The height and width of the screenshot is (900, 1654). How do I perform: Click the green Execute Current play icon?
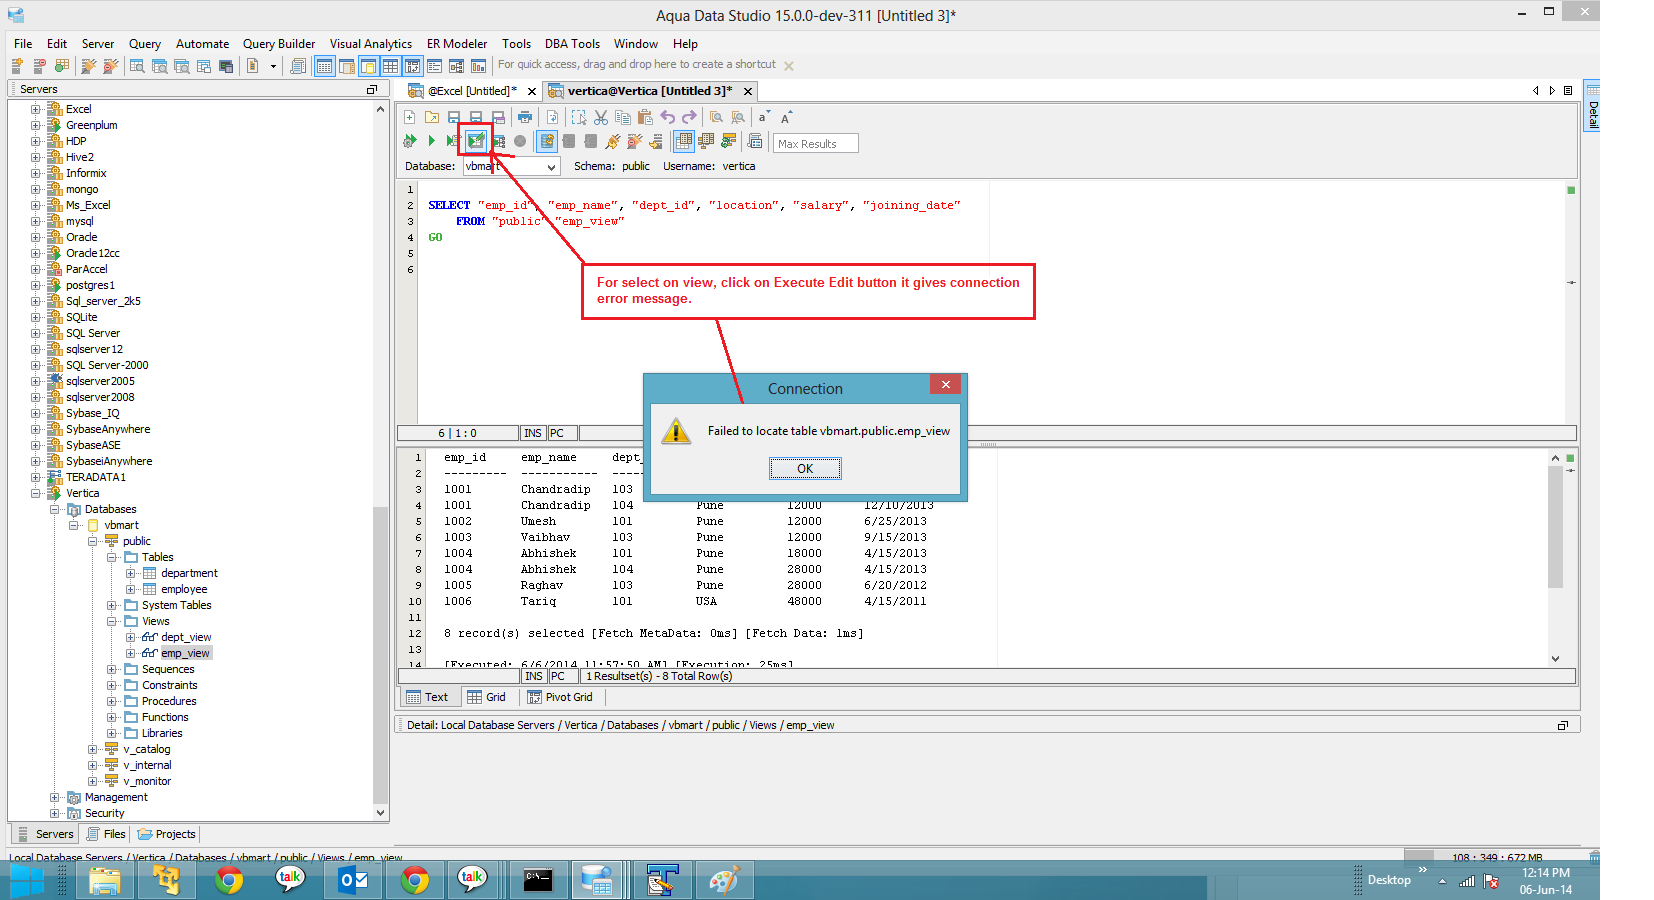point(432,141)
